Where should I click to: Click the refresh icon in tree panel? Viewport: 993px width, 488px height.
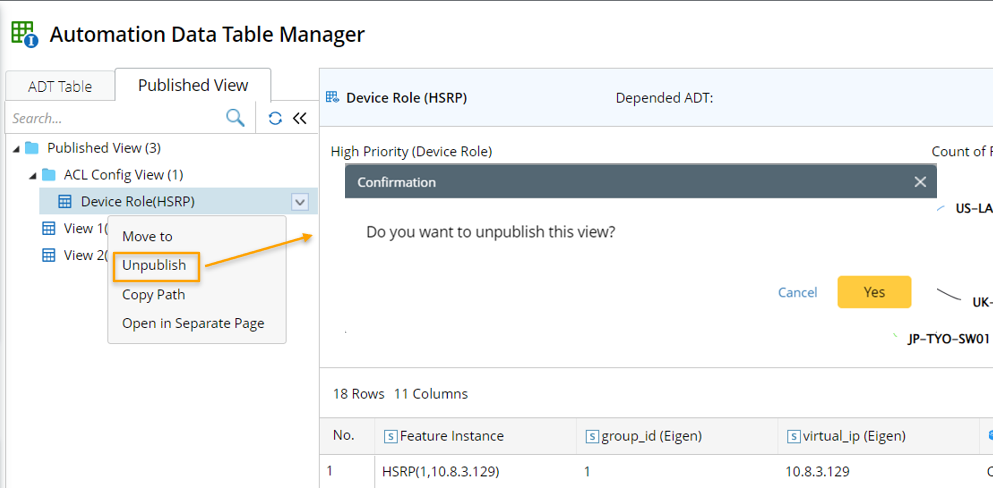point(275,118)
